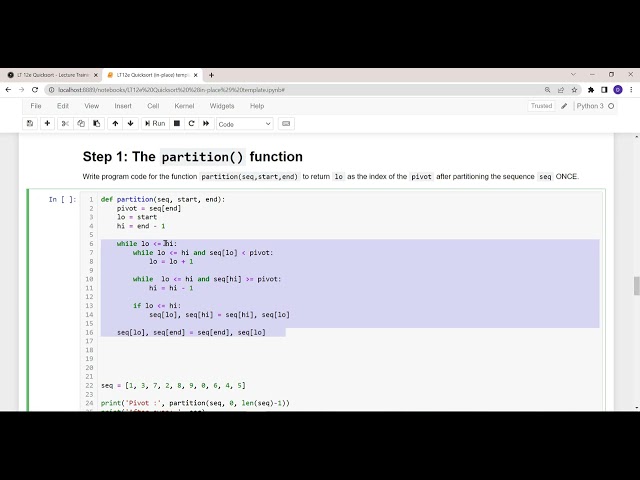Open the Chrome profile avatar

[618, 90]
